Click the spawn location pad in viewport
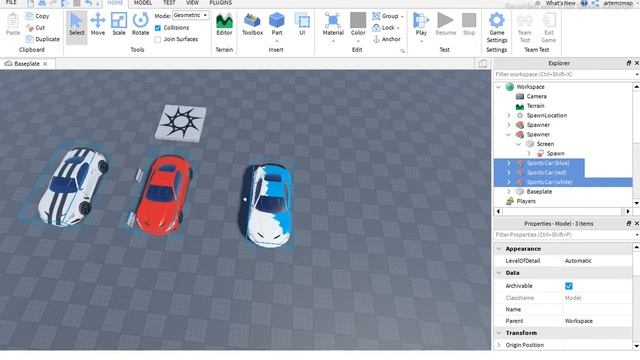This screenshot has width=640, height=360. (x=180, y=122)
